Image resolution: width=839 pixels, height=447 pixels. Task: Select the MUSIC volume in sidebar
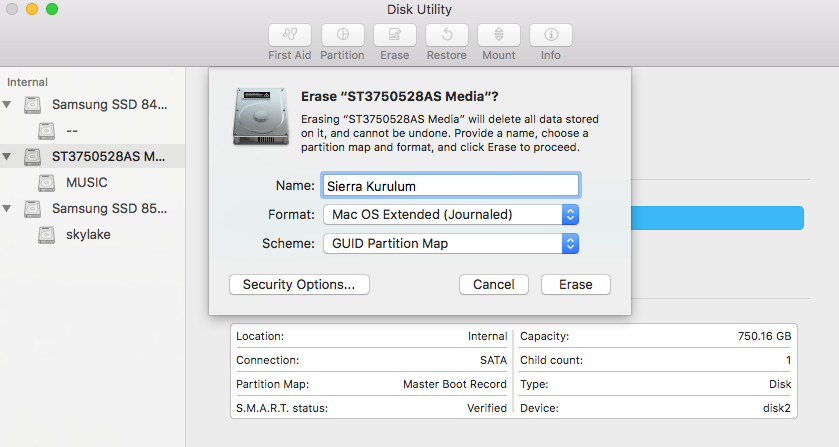[x=86, y=183]
